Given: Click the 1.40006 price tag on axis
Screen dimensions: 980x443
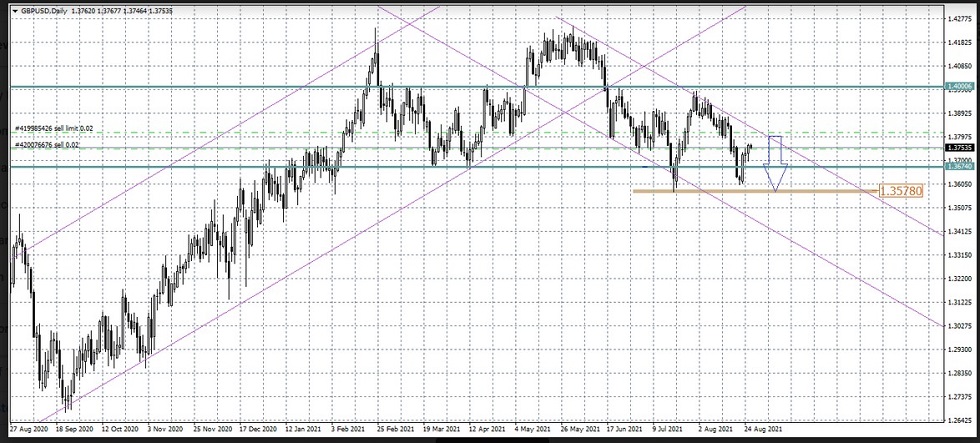Looking at the screenshot, I should pyautogui.click(x=958, y=87).
